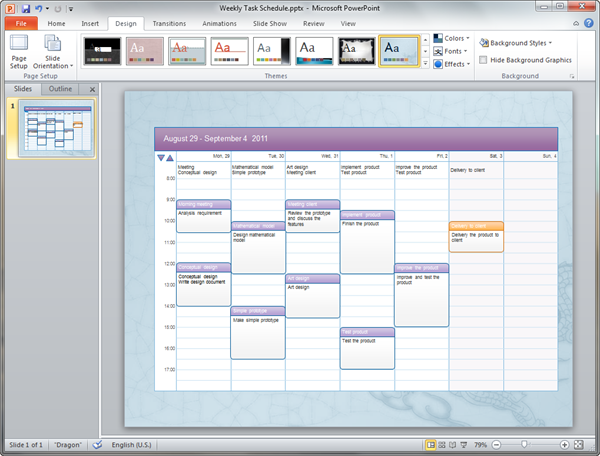The image size is (600, 456).
Task: Switch to Normal view icon
Action: (431, 445)
